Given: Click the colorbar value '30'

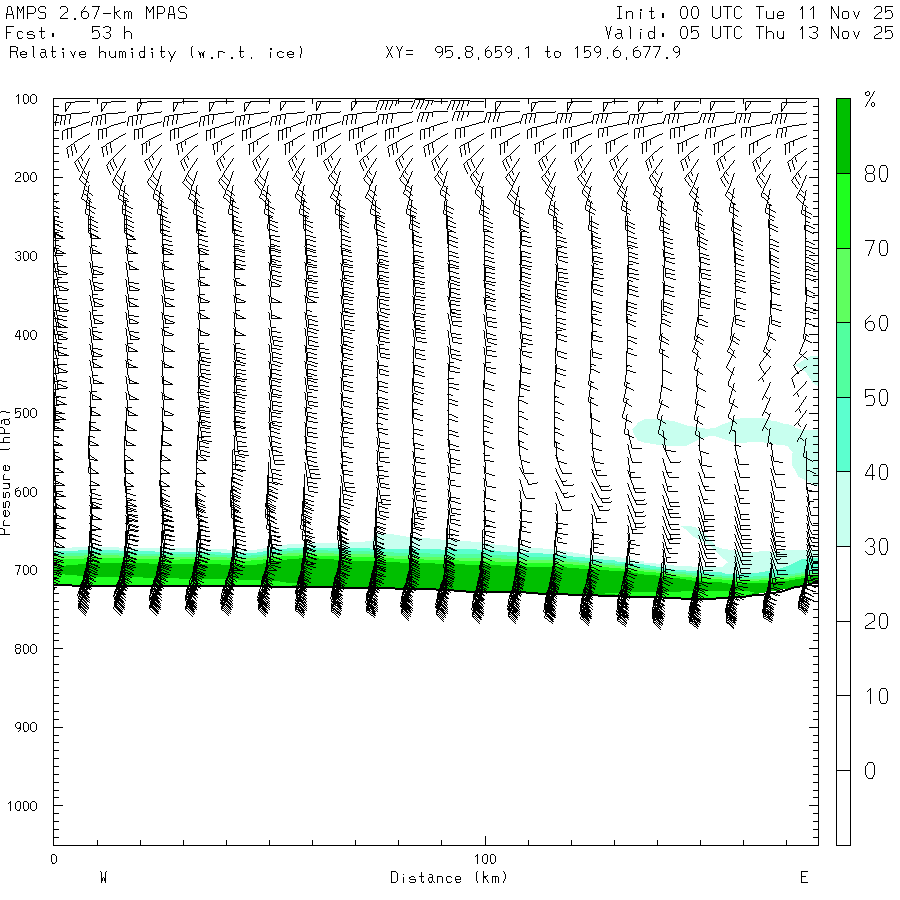Looking at the screenshot, I should pos(876,547).
